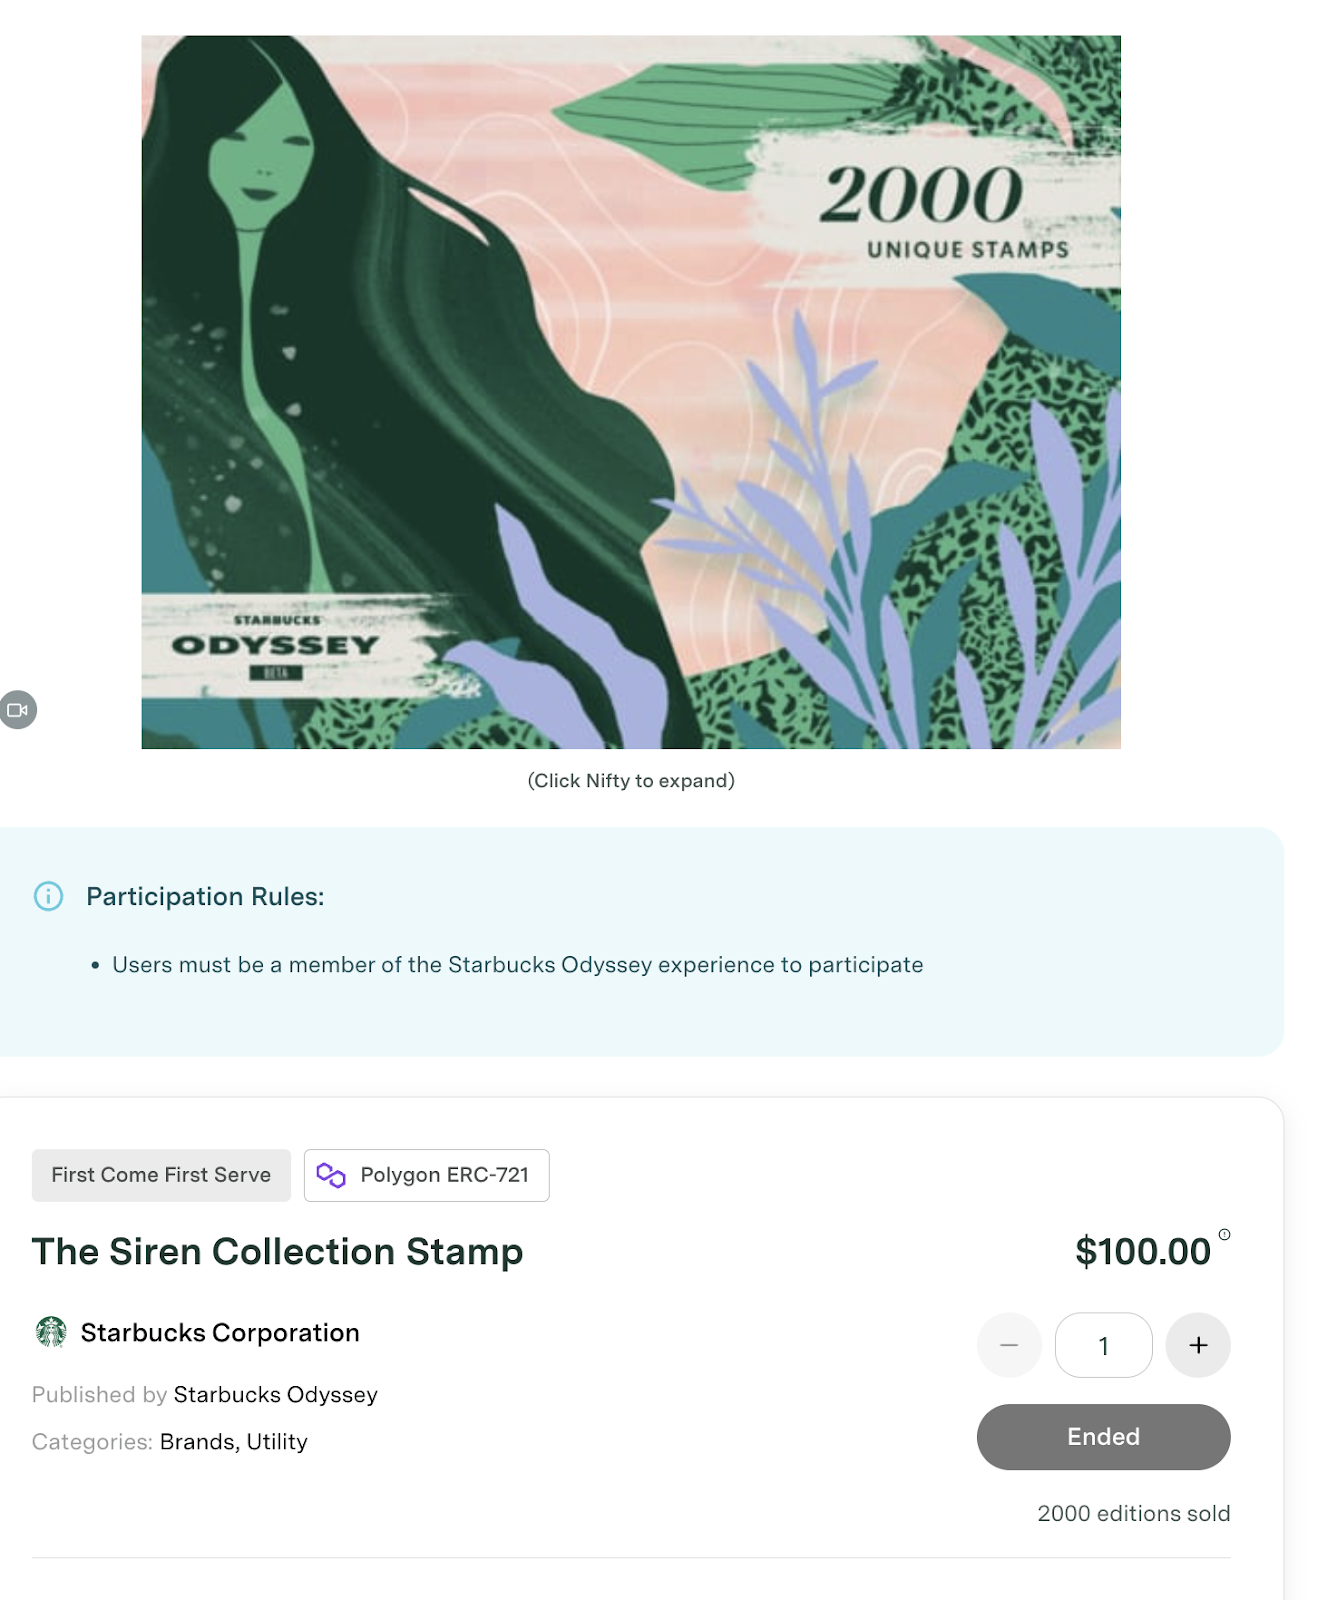1337x1600 pixels.
Task: Click the 2000 editions sold text
Action: [1133, 1514]
